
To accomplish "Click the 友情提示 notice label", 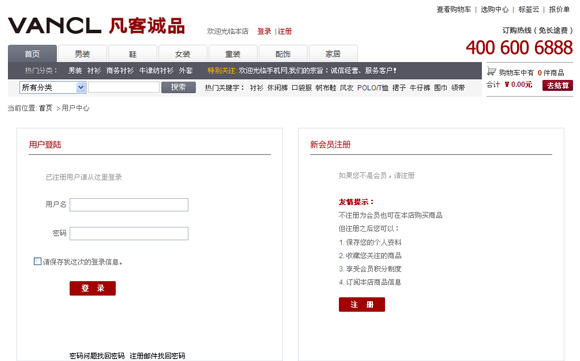I will [x=357, y=202].
